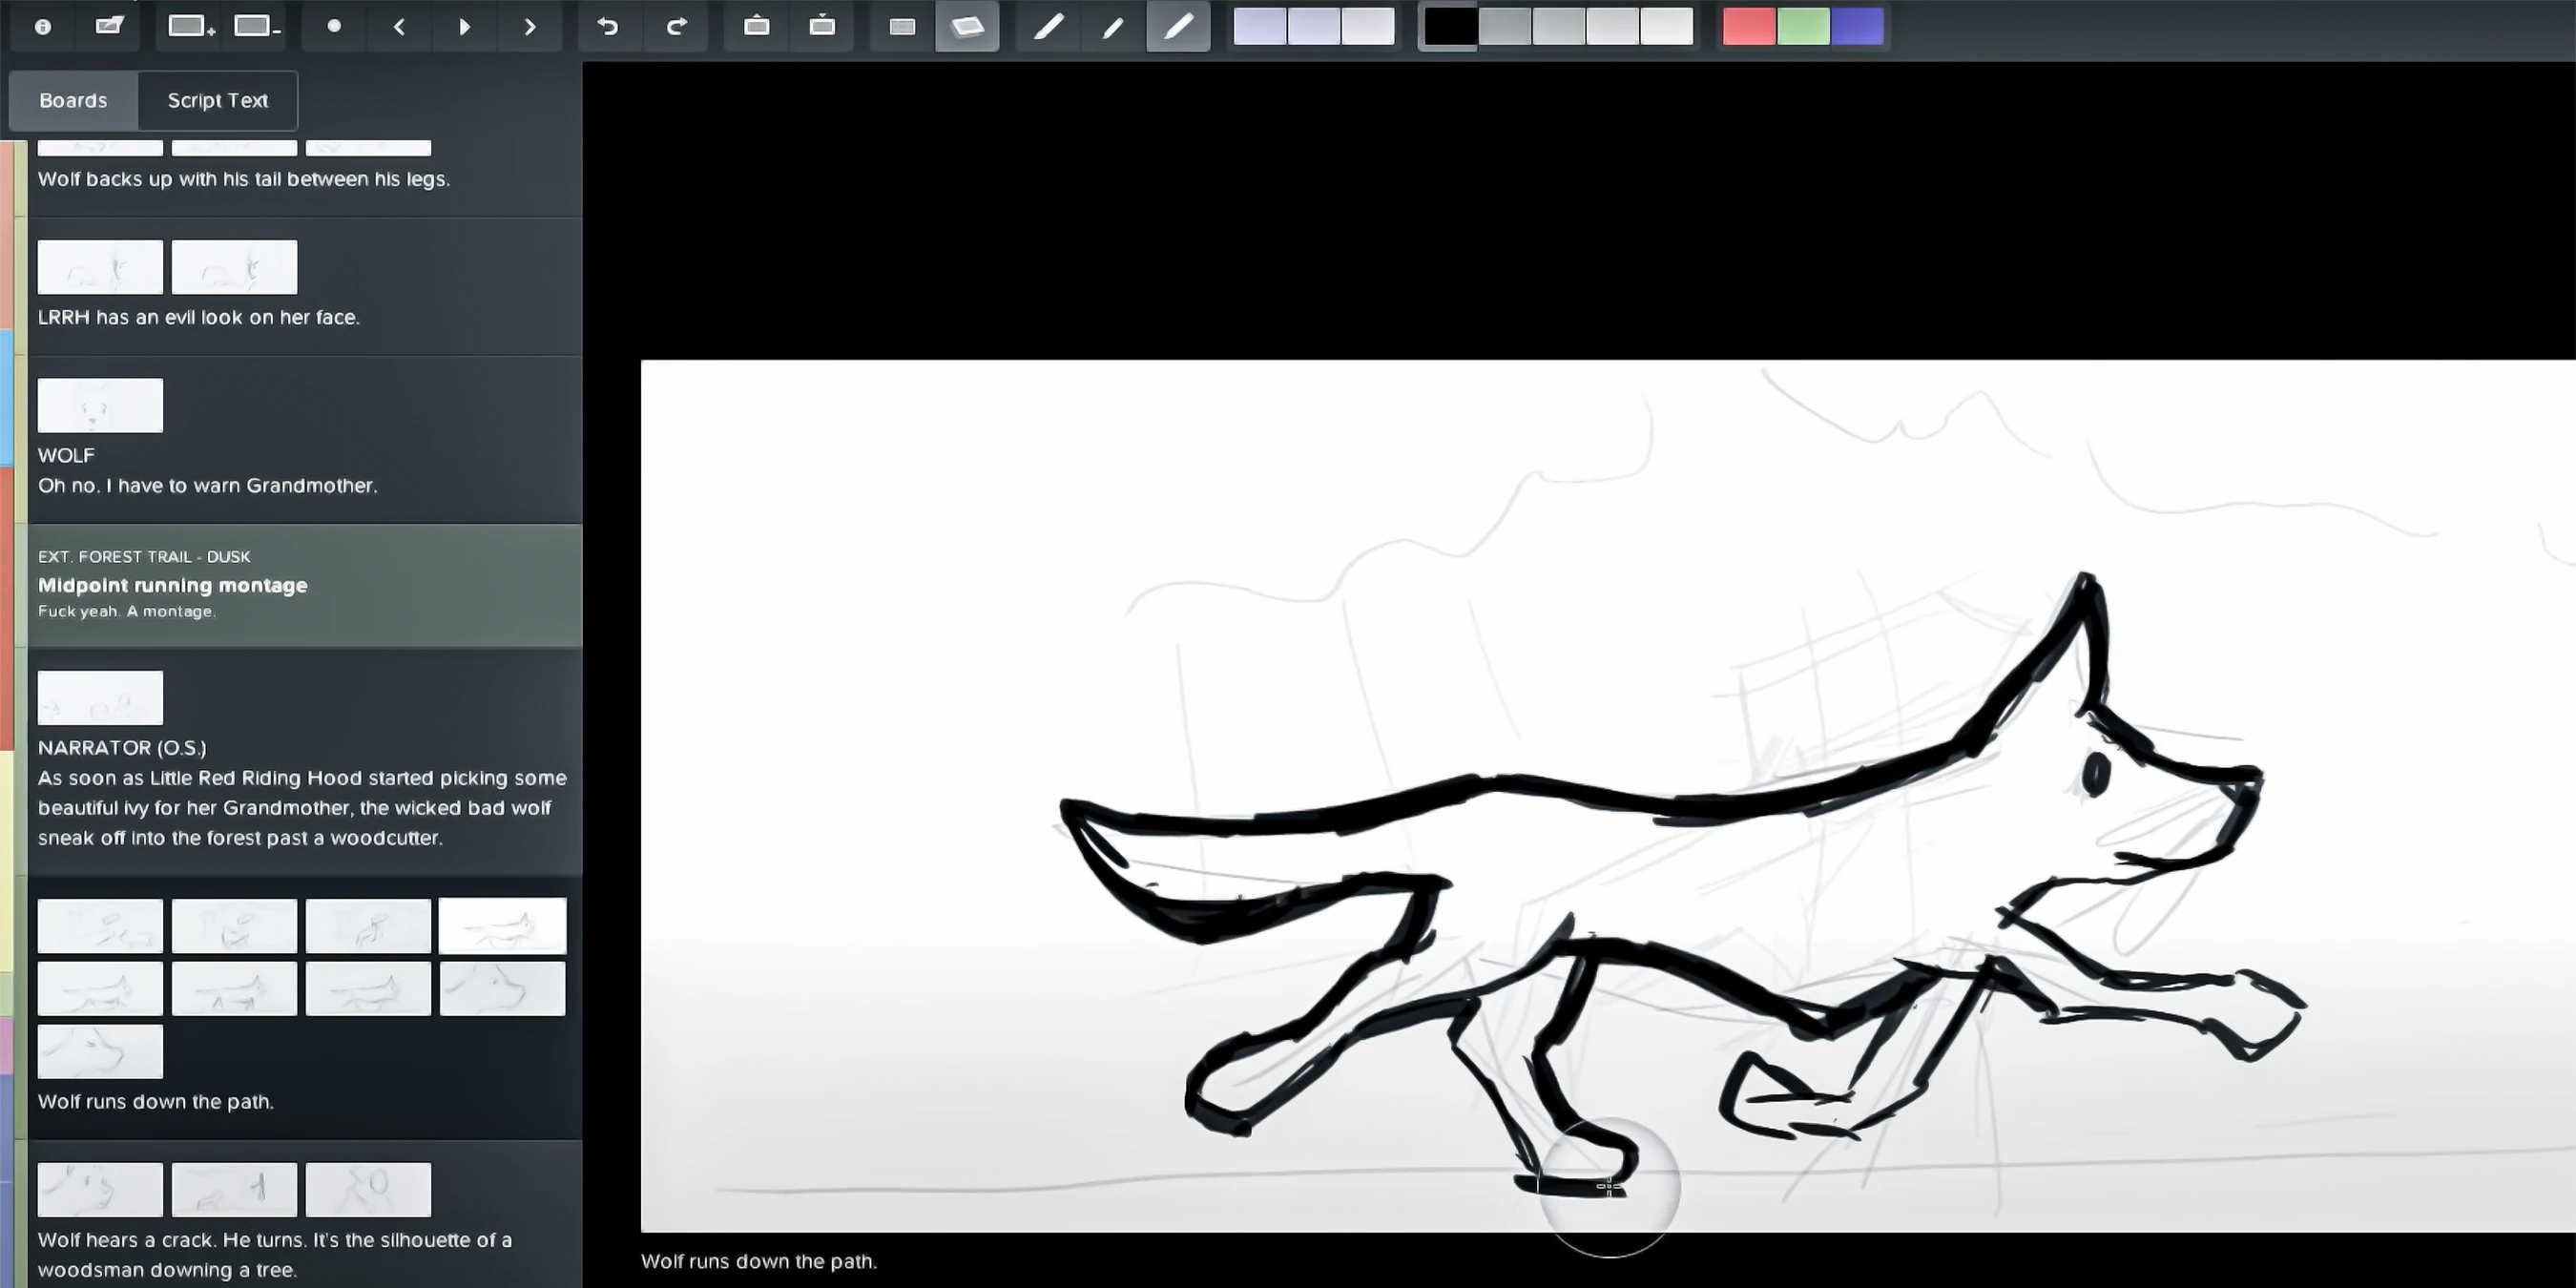Click the round record dot button

coord(334,27)
